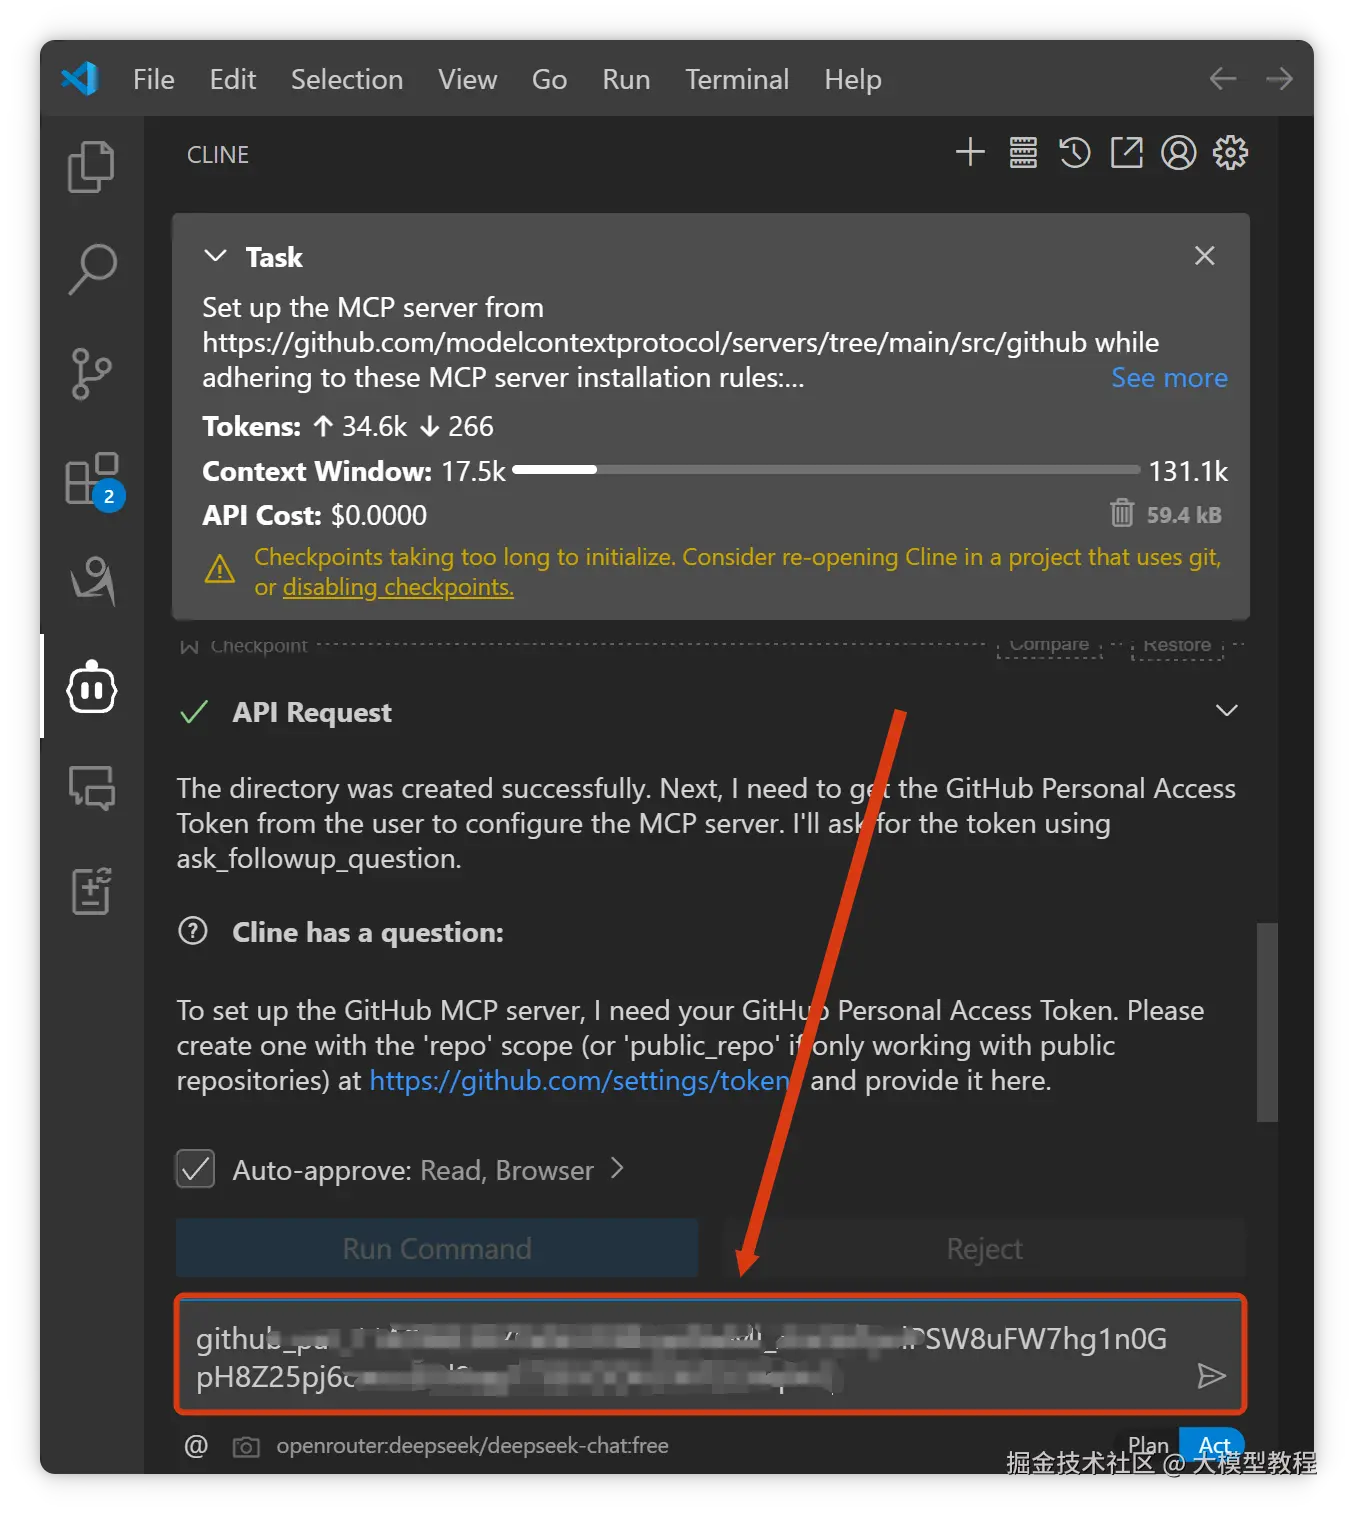Click the checkpoint warning triangle icon

pos(220,570)
